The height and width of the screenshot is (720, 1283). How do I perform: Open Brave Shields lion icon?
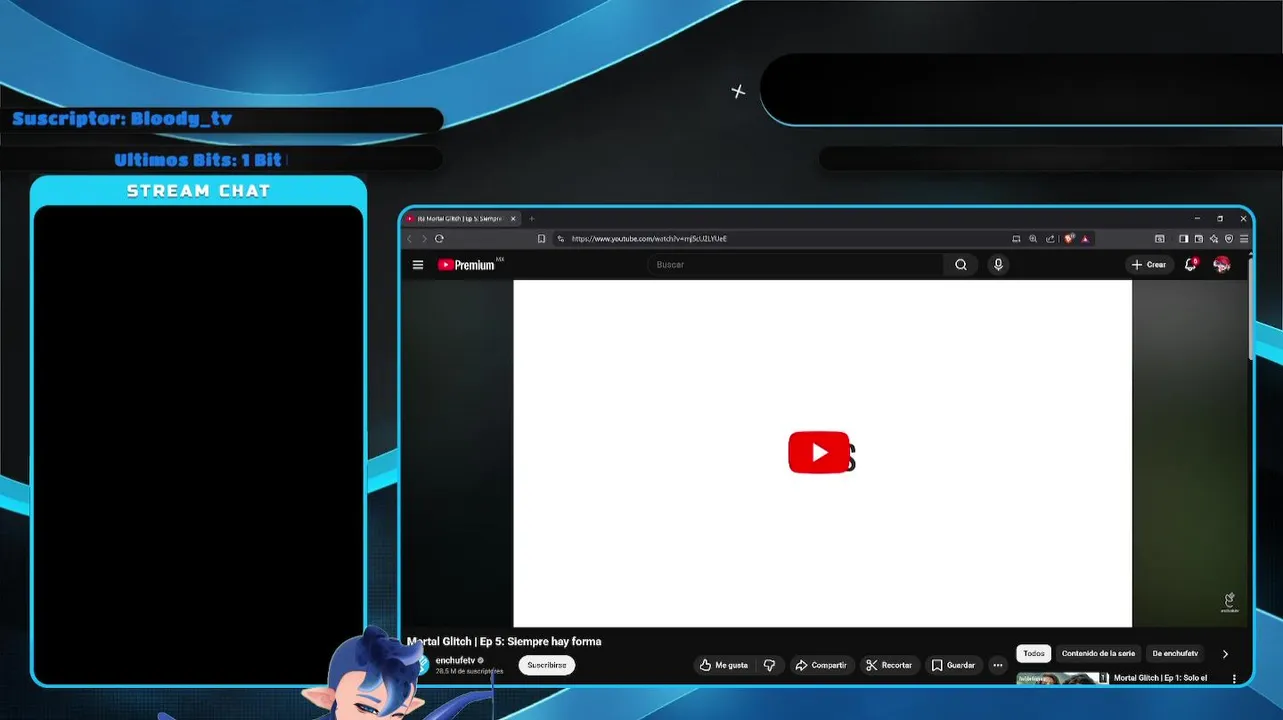pos(1068,238)
